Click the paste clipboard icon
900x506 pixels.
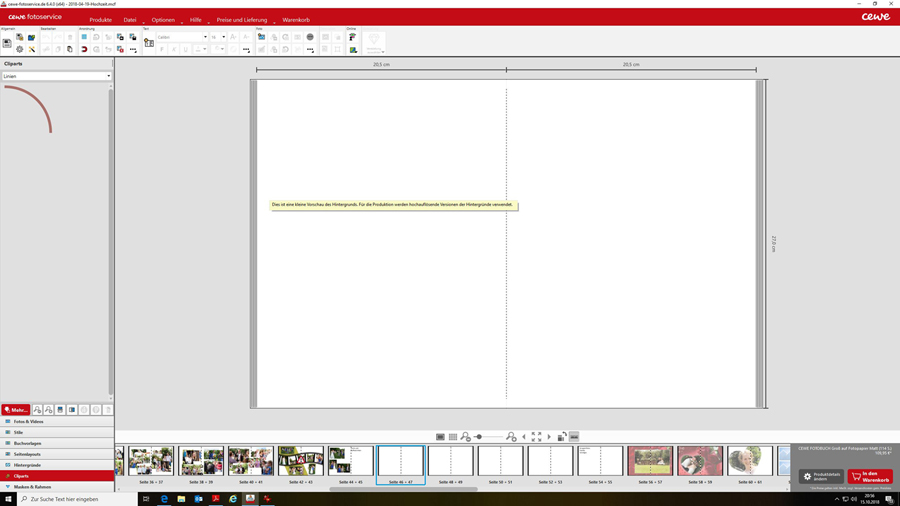pyautogui.click(x=70, y=49)
